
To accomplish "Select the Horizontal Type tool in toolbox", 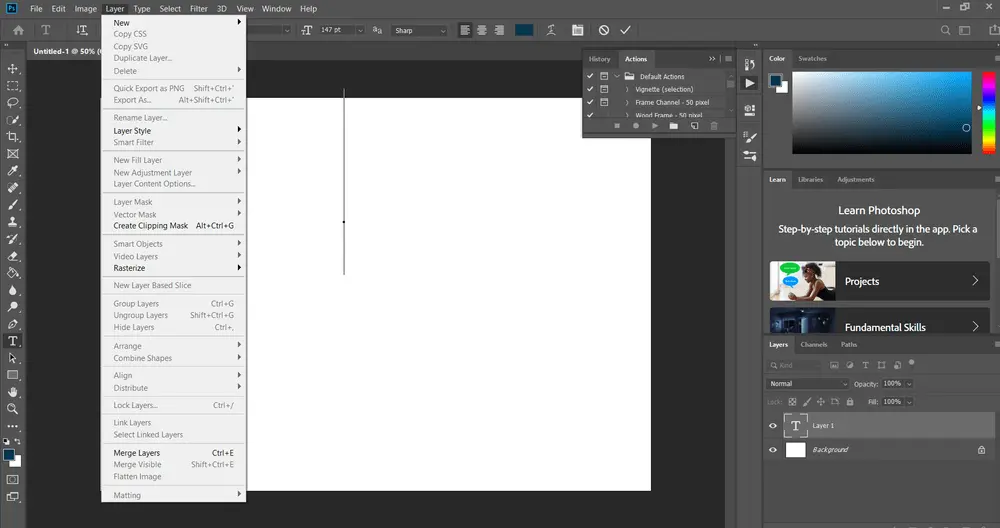I will point(13,341).
